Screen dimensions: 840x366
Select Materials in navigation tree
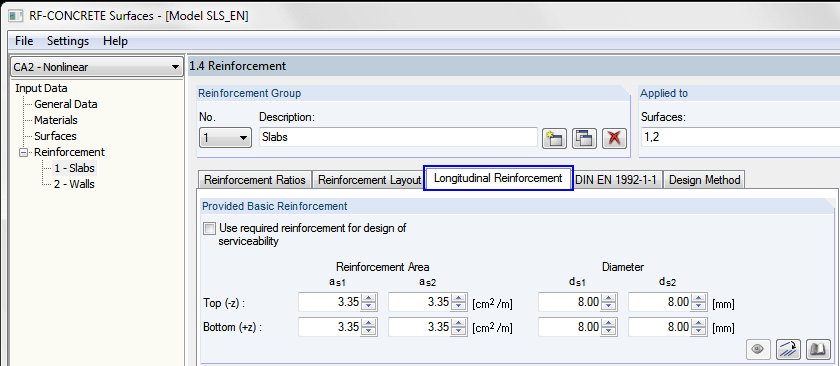[x=56, y=120]
